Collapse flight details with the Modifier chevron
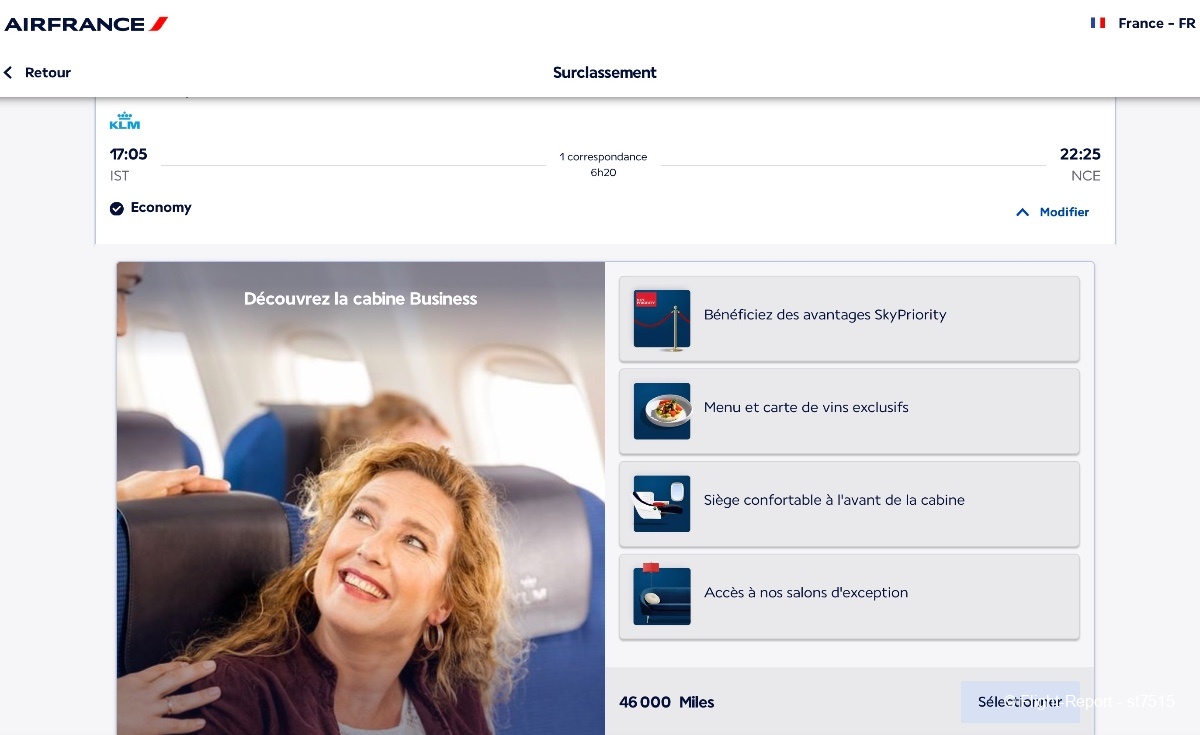Viewport: 1200px width, 735px height. [1022, 212]
